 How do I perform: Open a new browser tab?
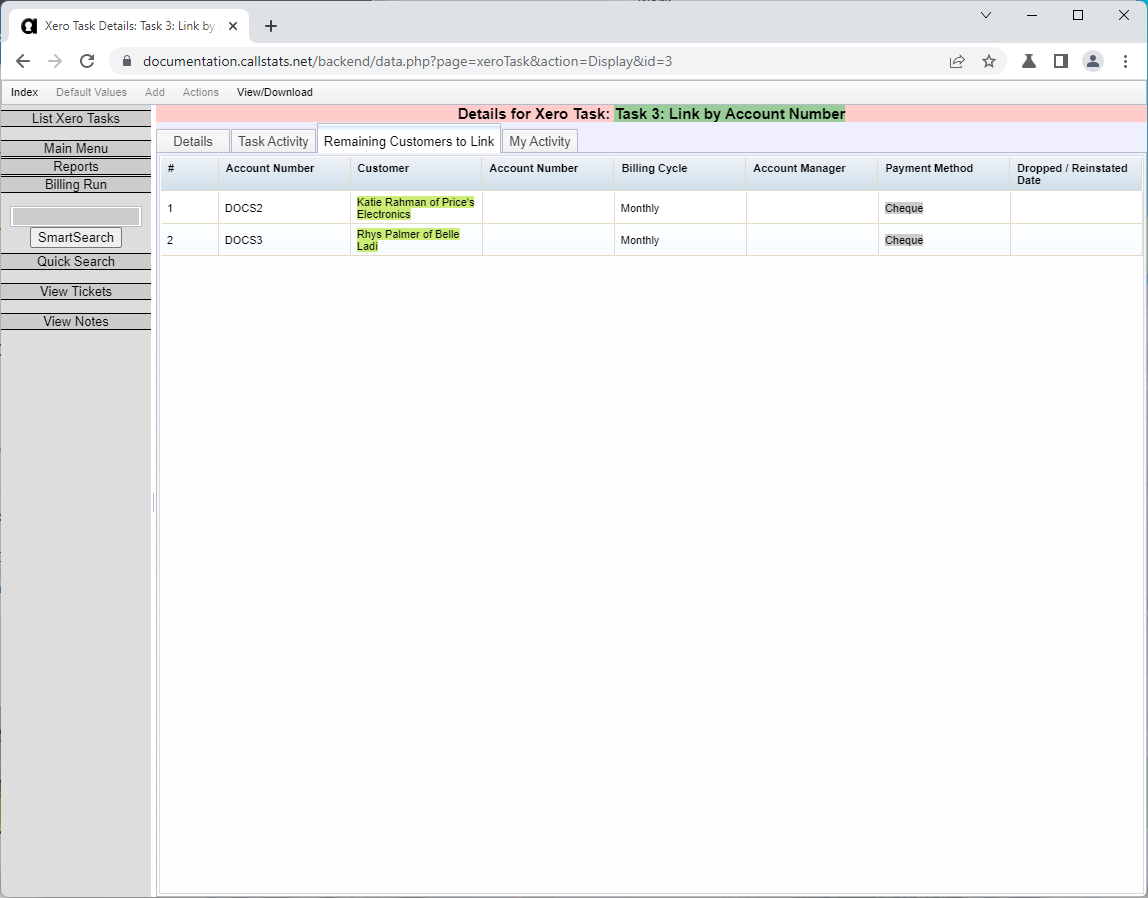tap(271, 26)
